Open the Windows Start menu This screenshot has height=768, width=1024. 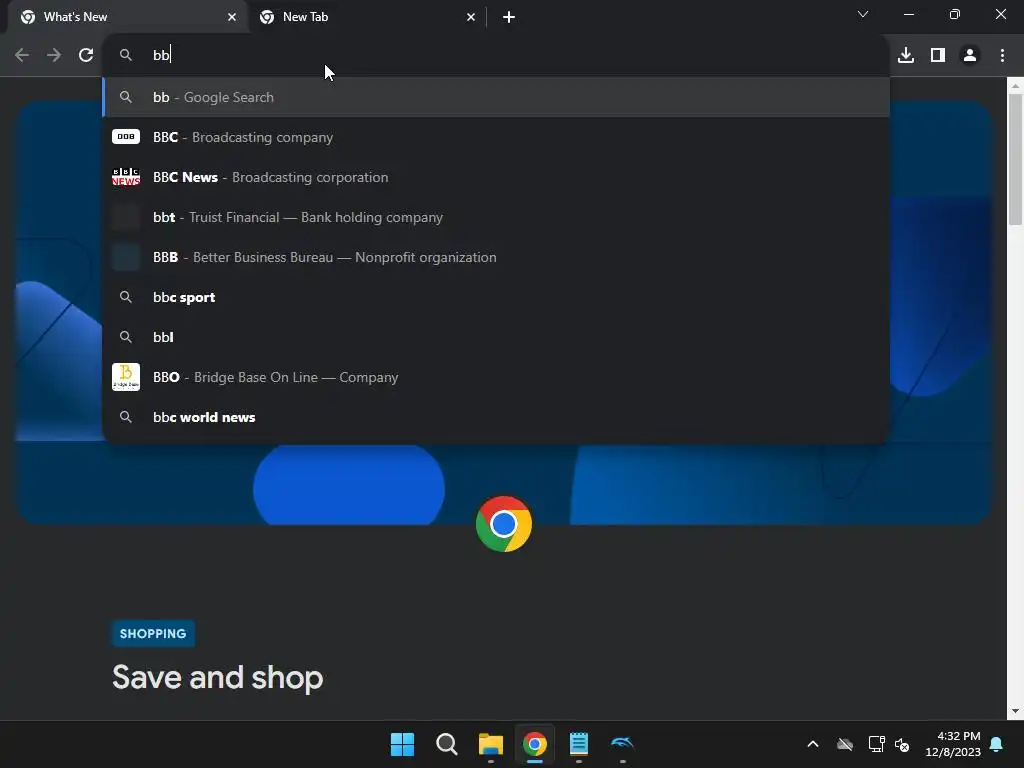[402, 744]
